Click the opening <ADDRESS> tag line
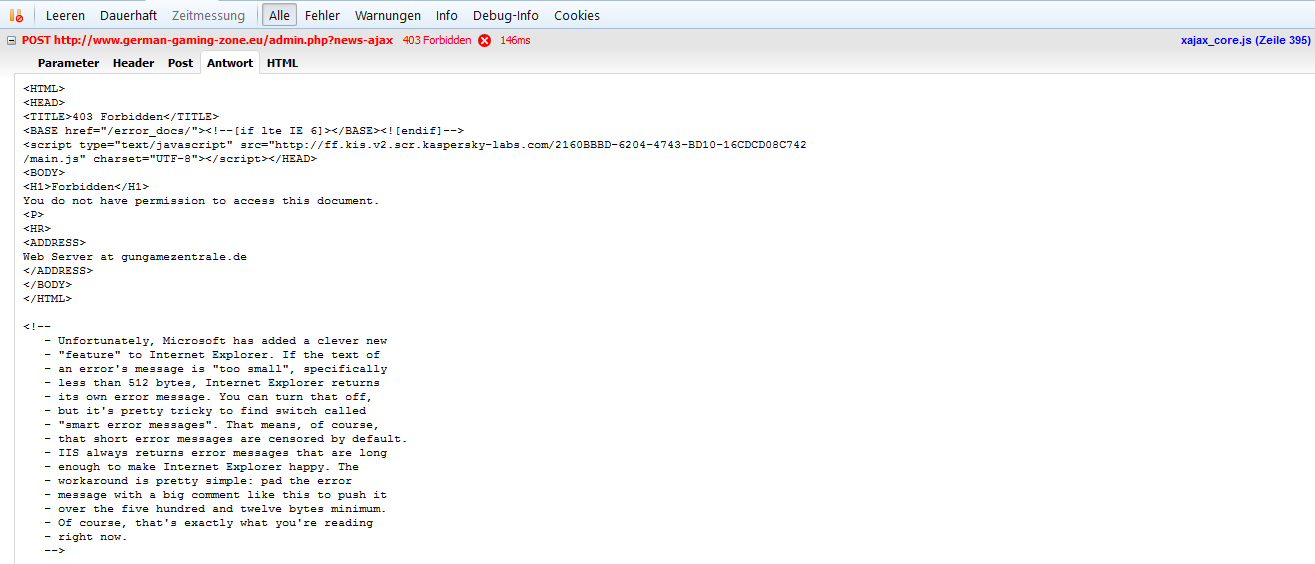This screenshot has height=564, width=1315. pyautogui.click(x=55, y=243)
